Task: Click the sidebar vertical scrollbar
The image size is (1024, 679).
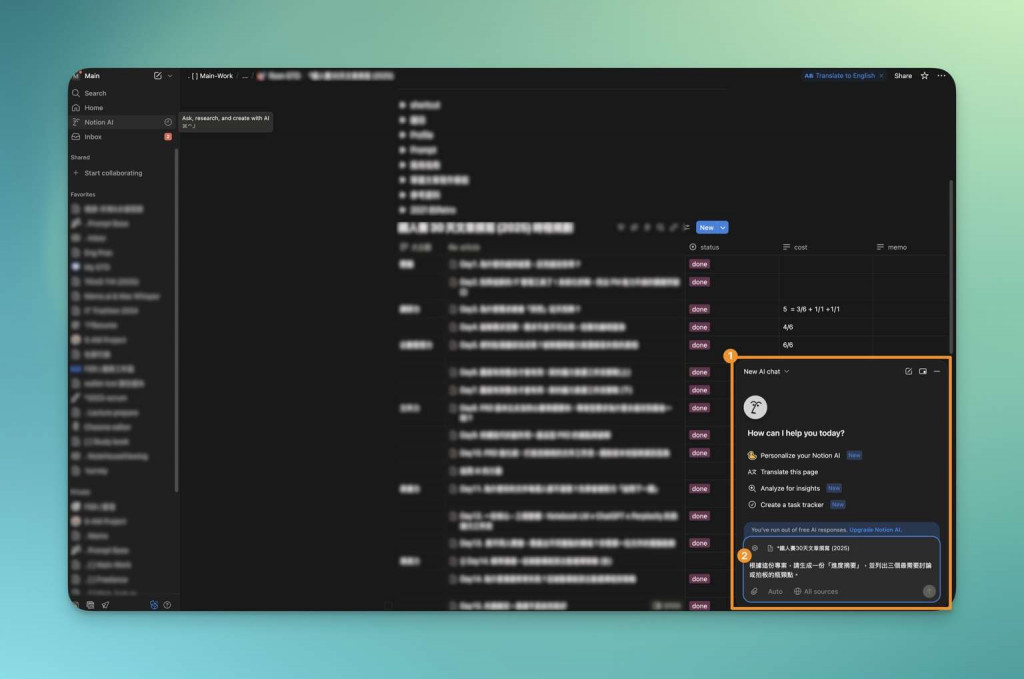Action: tap(176, 320)
